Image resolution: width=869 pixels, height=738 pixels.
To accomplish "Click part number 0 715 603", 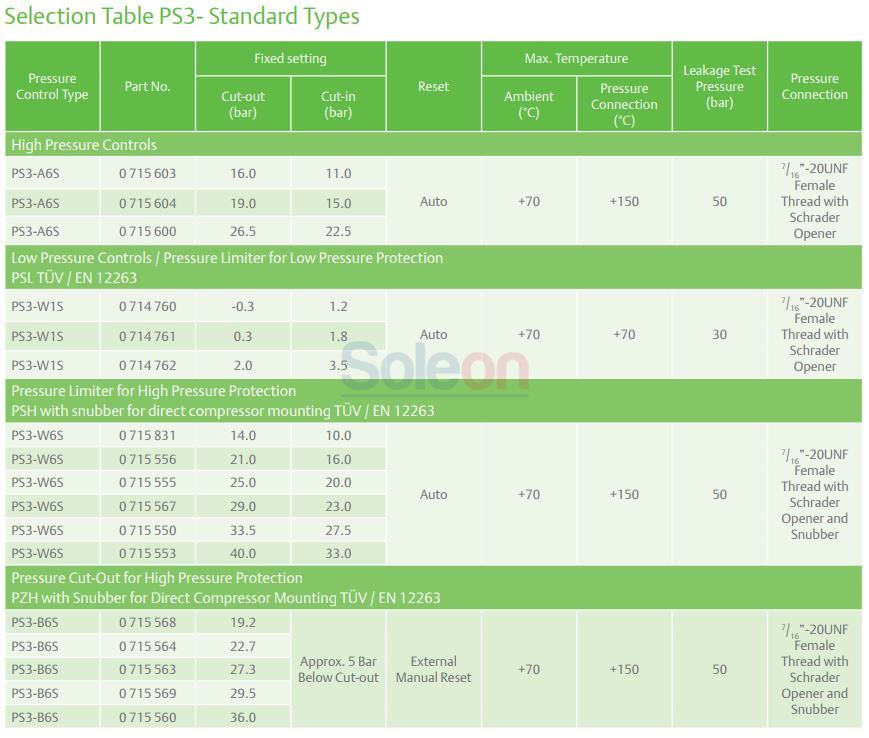I will coord(147,173).
